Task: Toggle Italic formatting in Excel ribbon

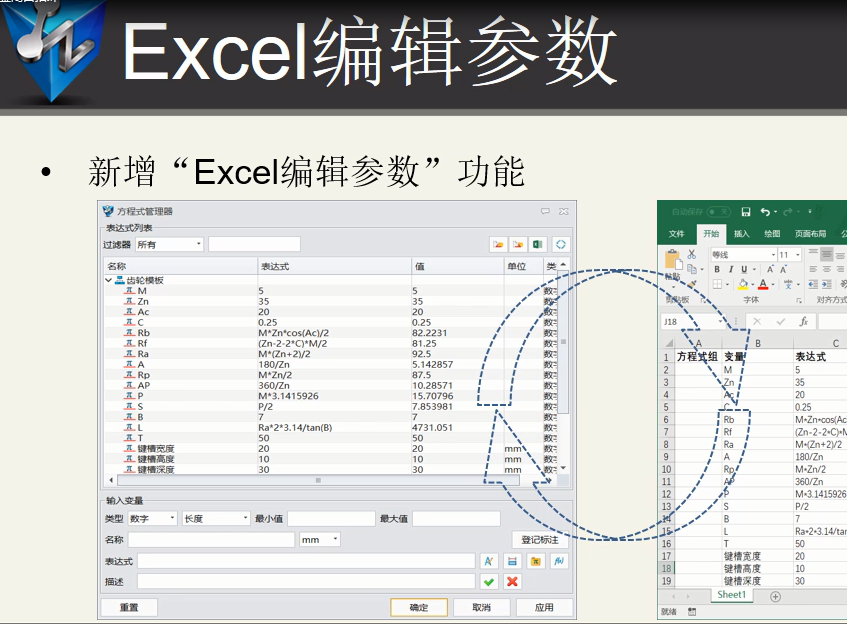Action: [x=730, y=270]
